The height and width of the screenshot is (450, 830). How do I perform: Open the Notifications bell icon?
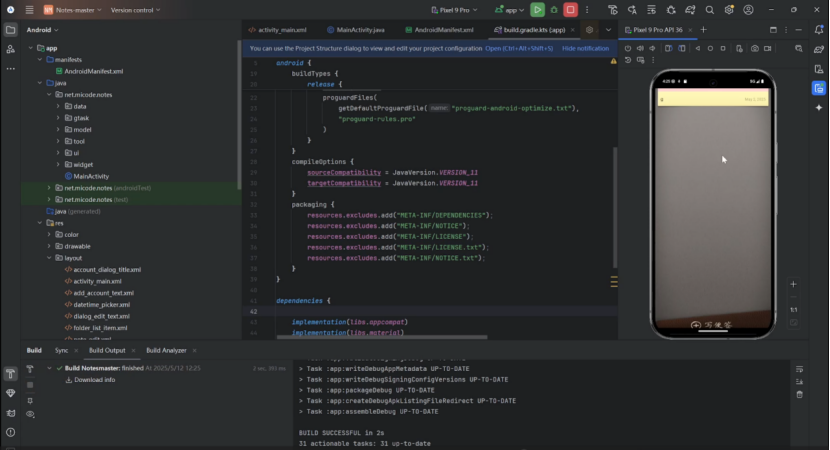pyautogui.click(x=819, y=30)
